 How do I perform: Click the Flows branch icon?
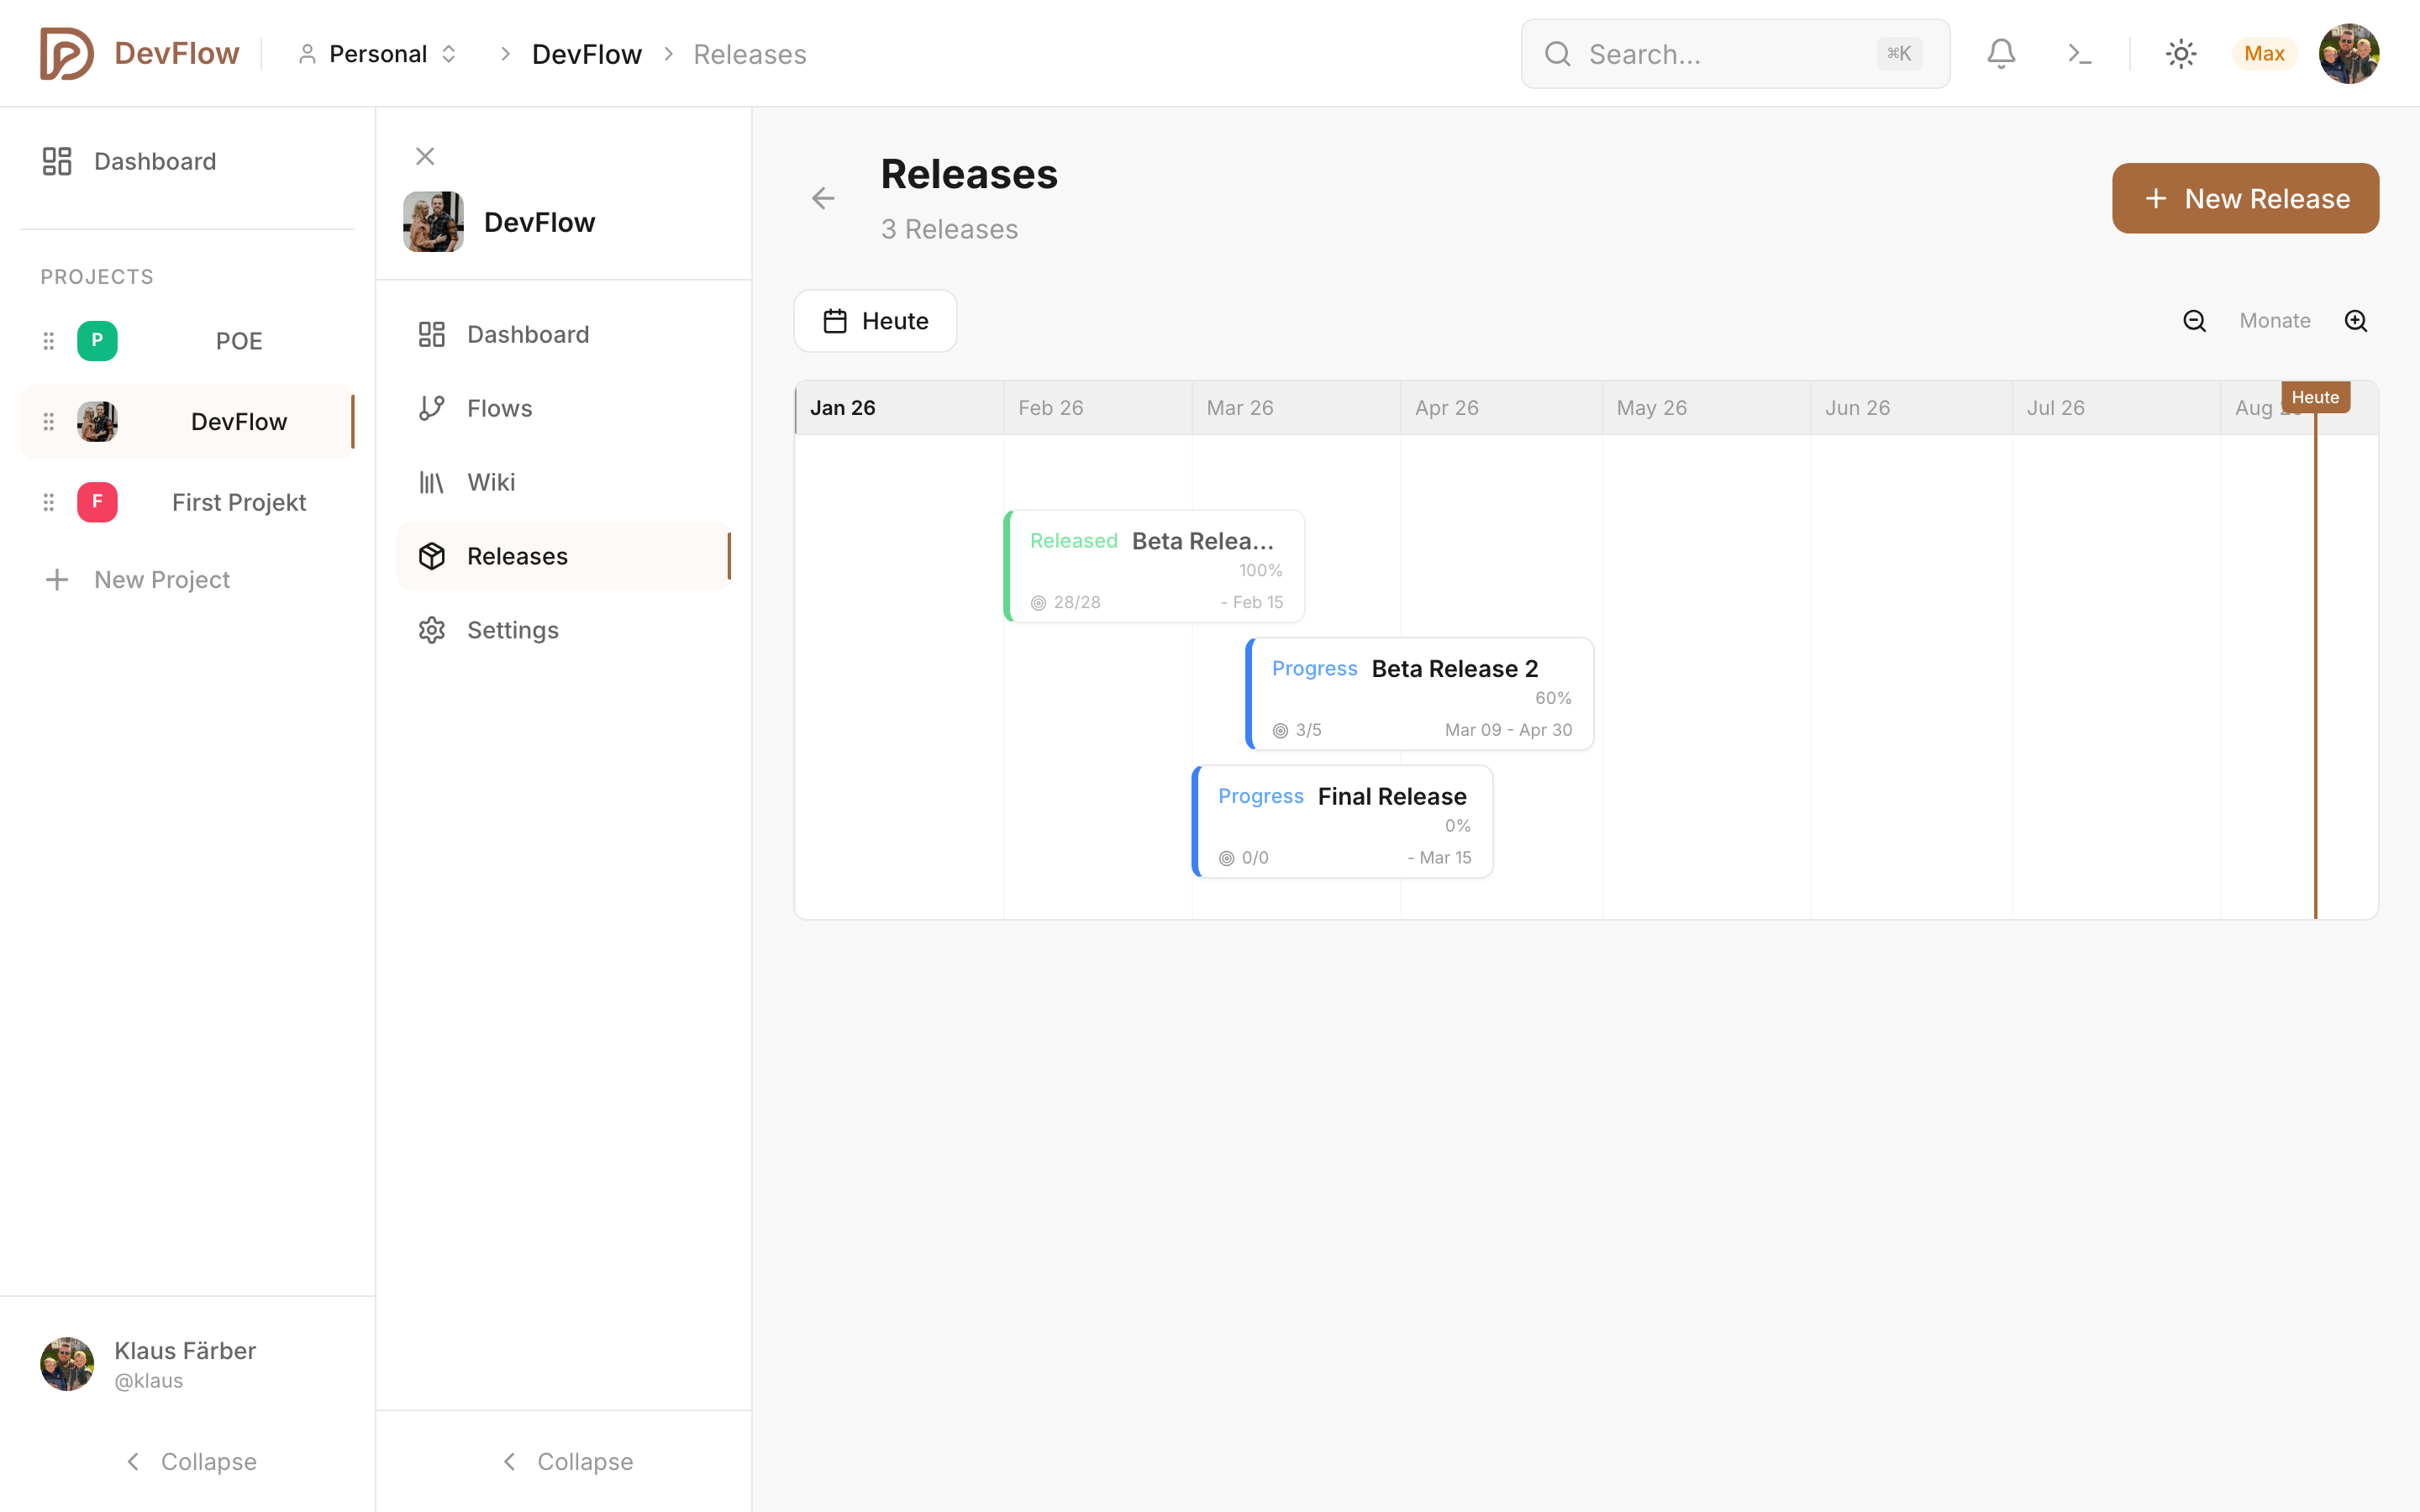pyautogui.click(x=431, y=408)
